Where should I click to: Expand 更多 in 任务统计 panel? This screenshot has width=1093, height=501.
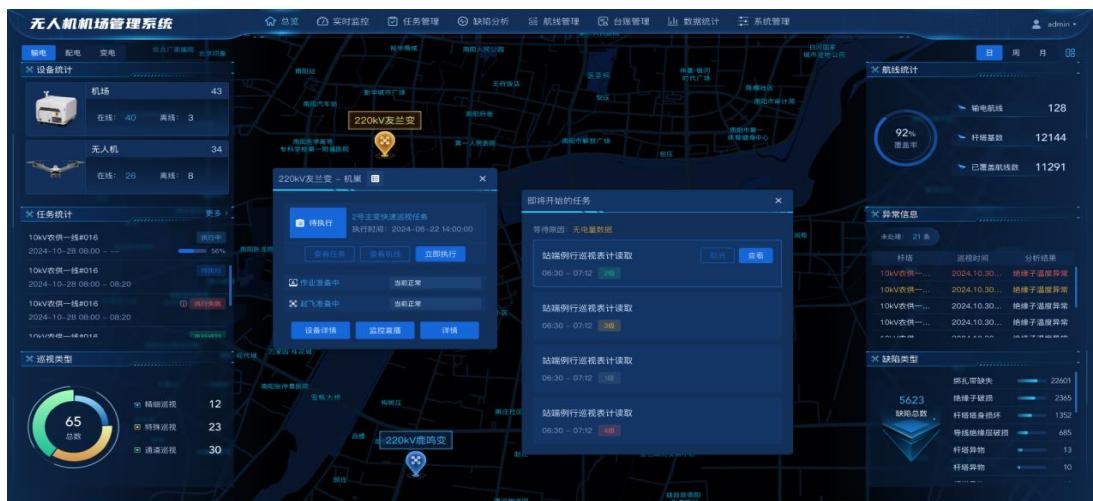[x=215, y=214]
